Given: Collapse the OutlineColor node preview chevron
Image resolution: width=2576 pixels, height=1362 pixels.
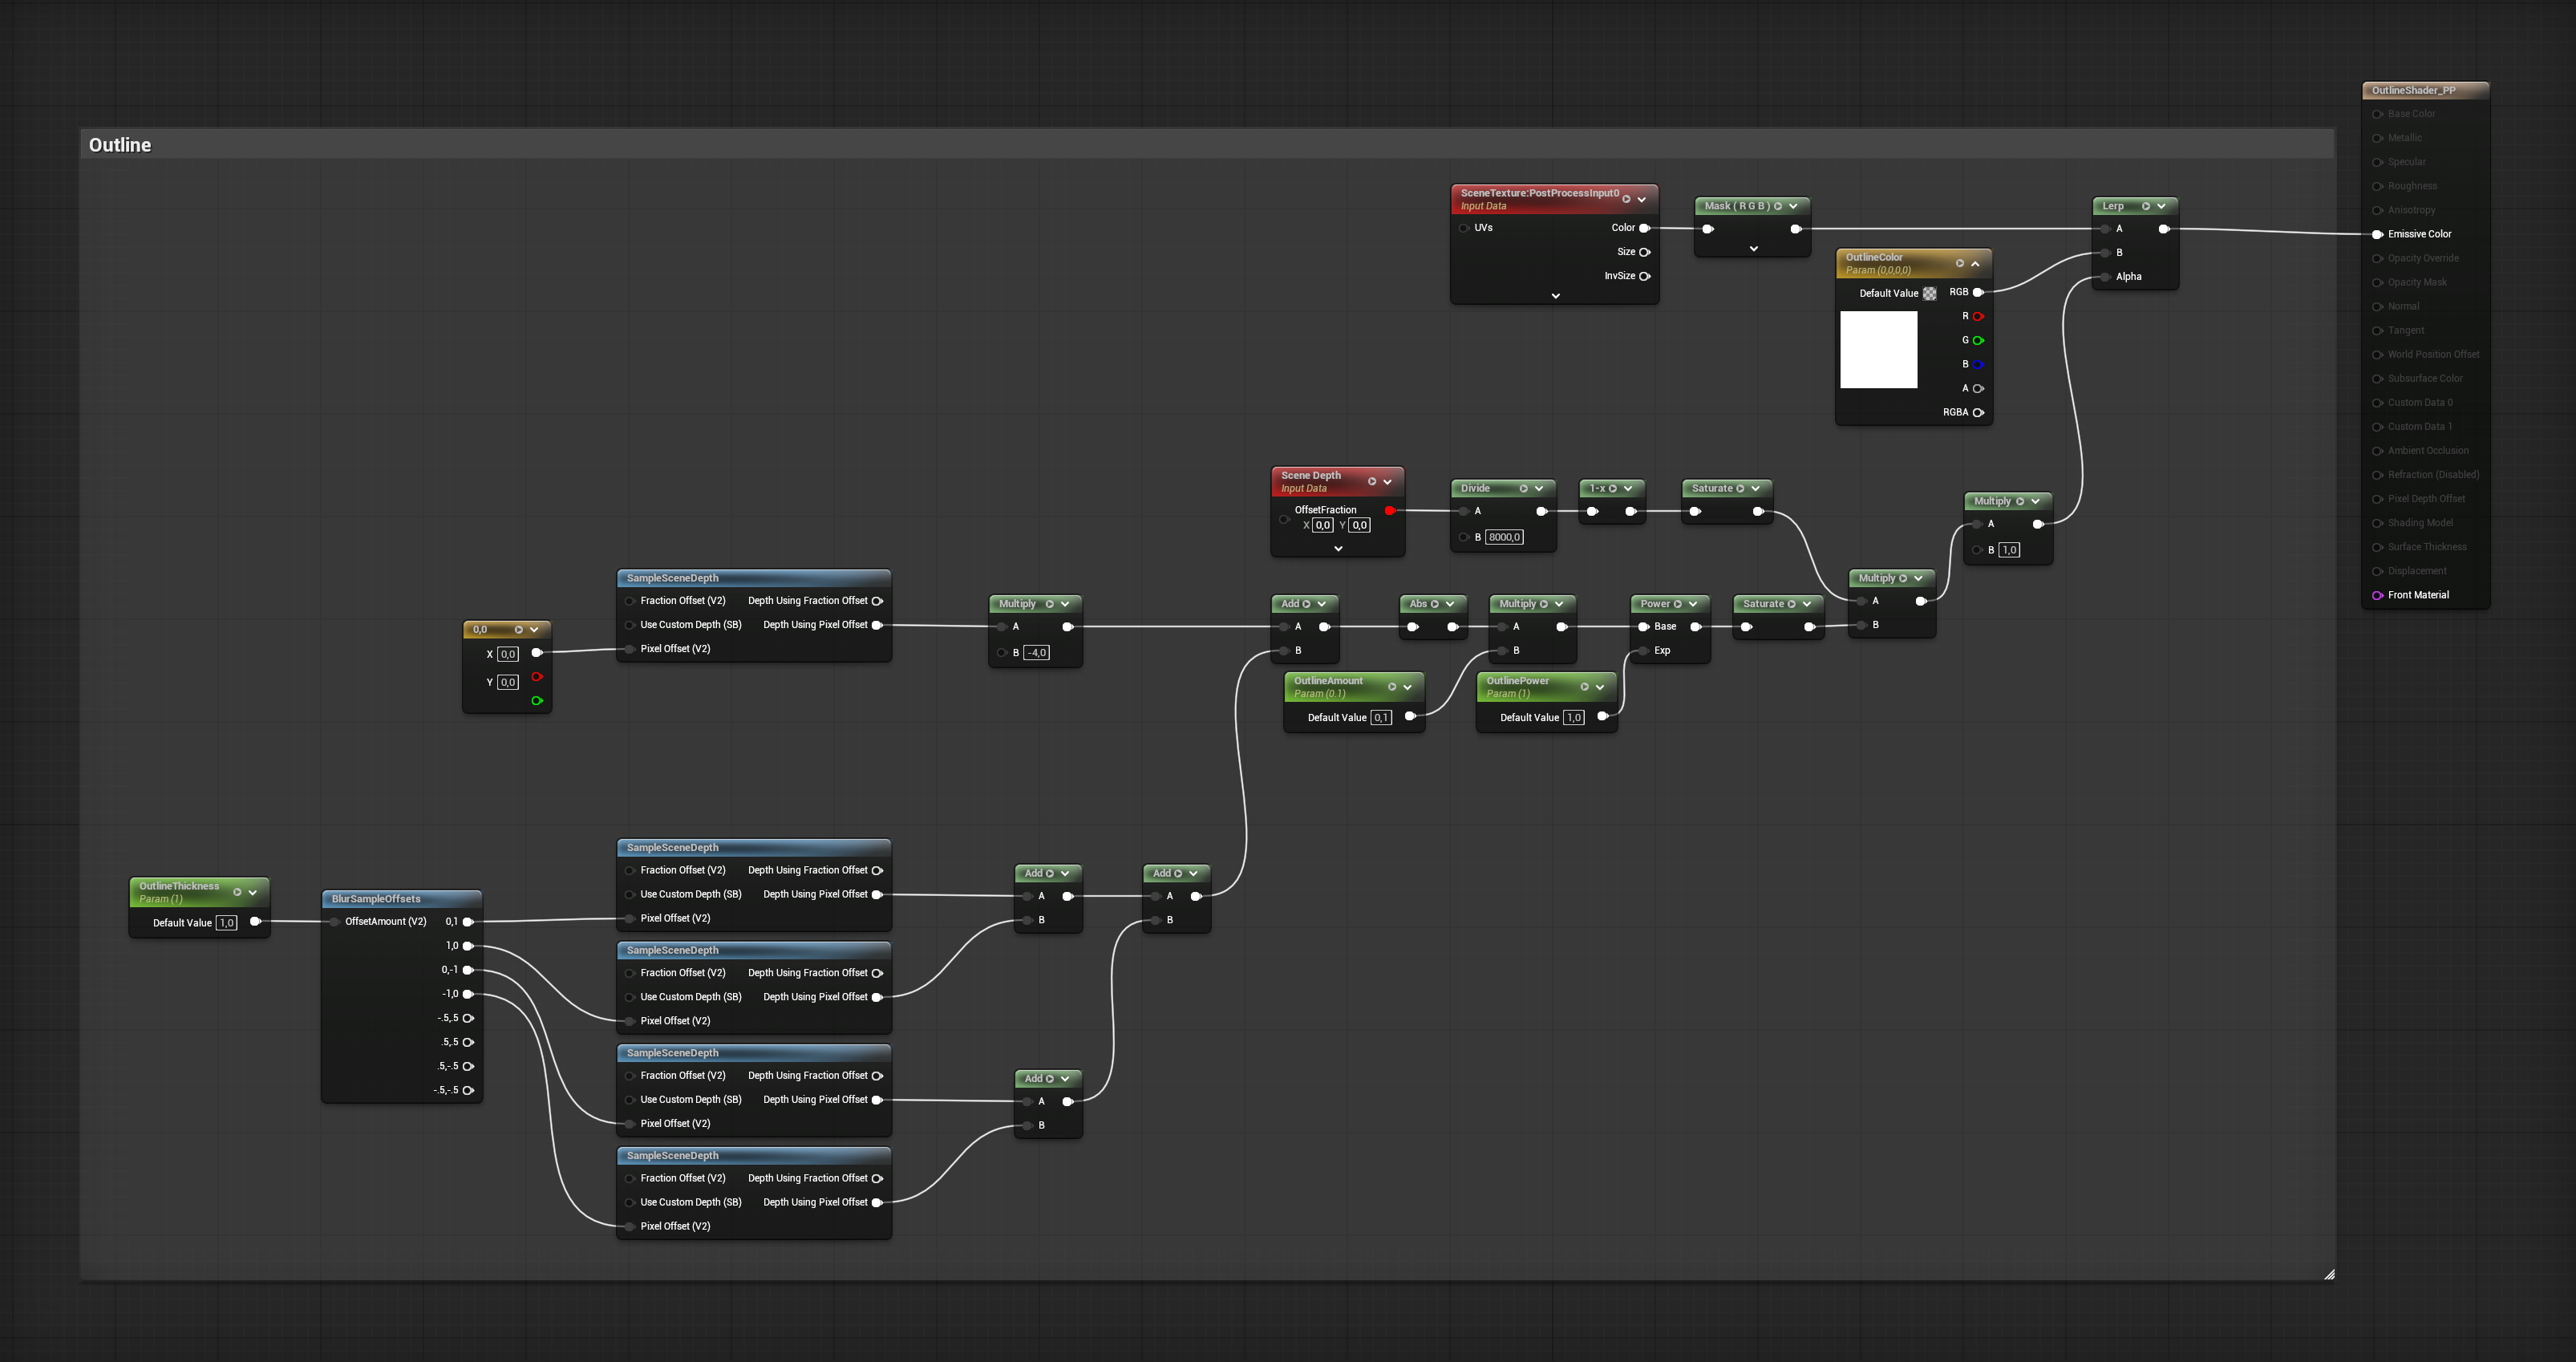Looking at the screenshot, I should 1975,264.
